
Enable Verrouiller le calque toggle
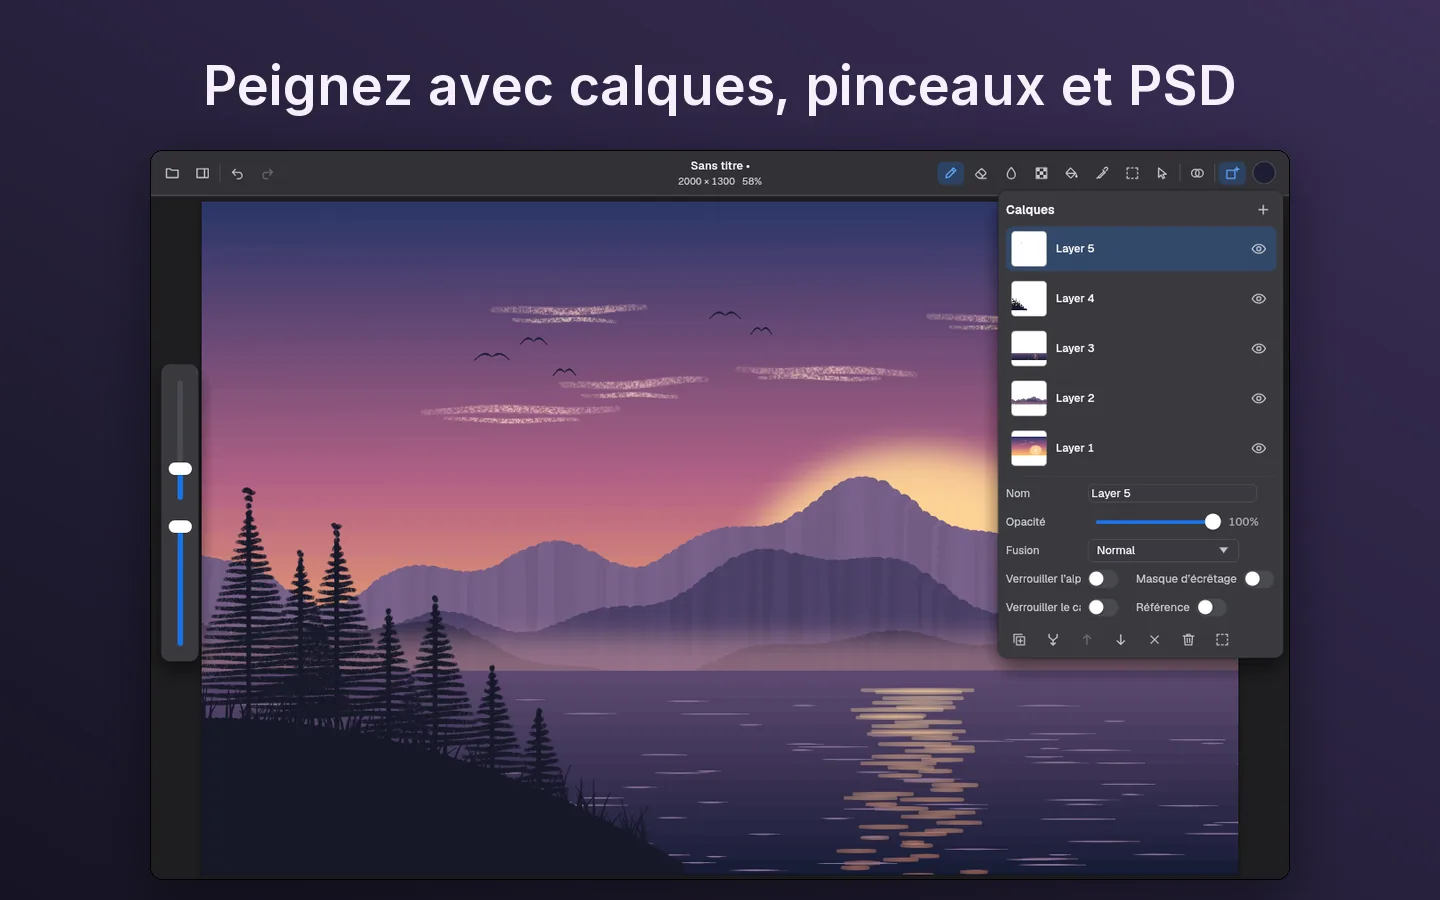[x=1103, y=608]
